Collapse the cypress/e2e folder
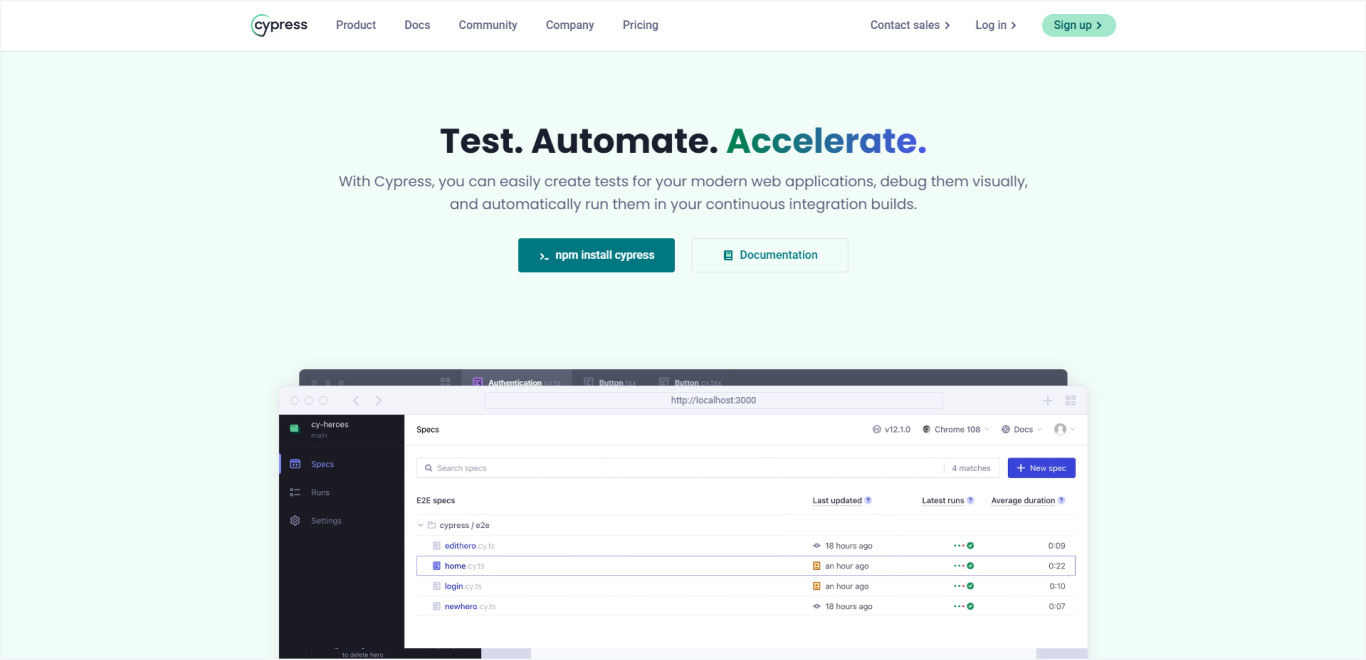Screen dimensions: 1366x660 coord(419,524)
